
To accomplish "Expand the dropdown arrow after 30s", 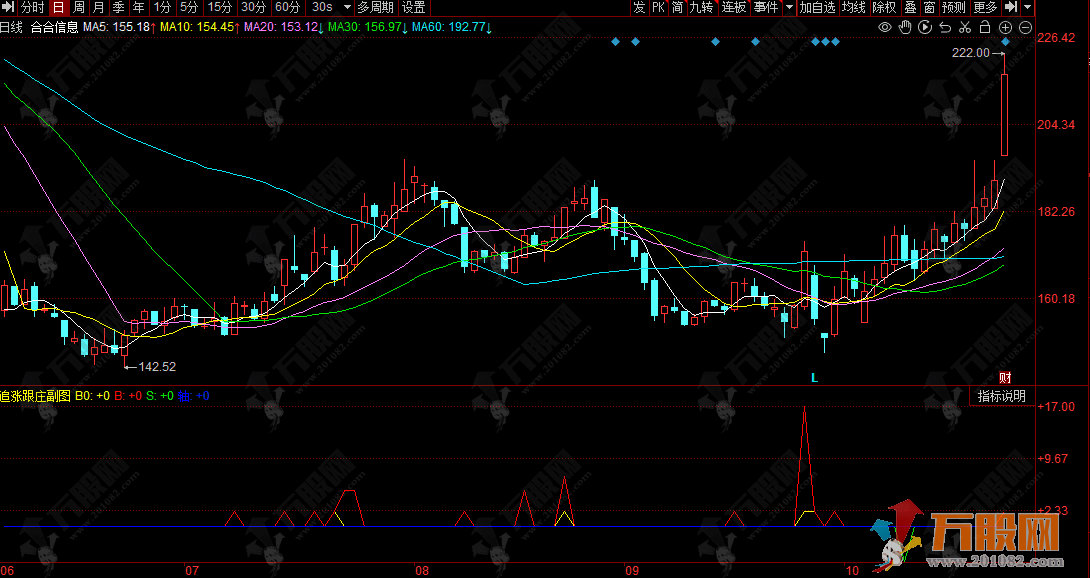I will click(x=345, y=8).
